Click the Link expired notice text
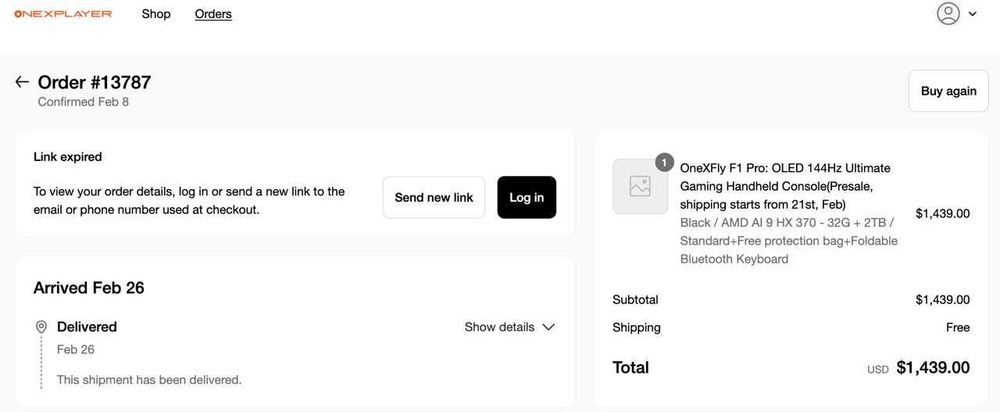The width and height of the screenshot is (1000, 412). [68, 157]
